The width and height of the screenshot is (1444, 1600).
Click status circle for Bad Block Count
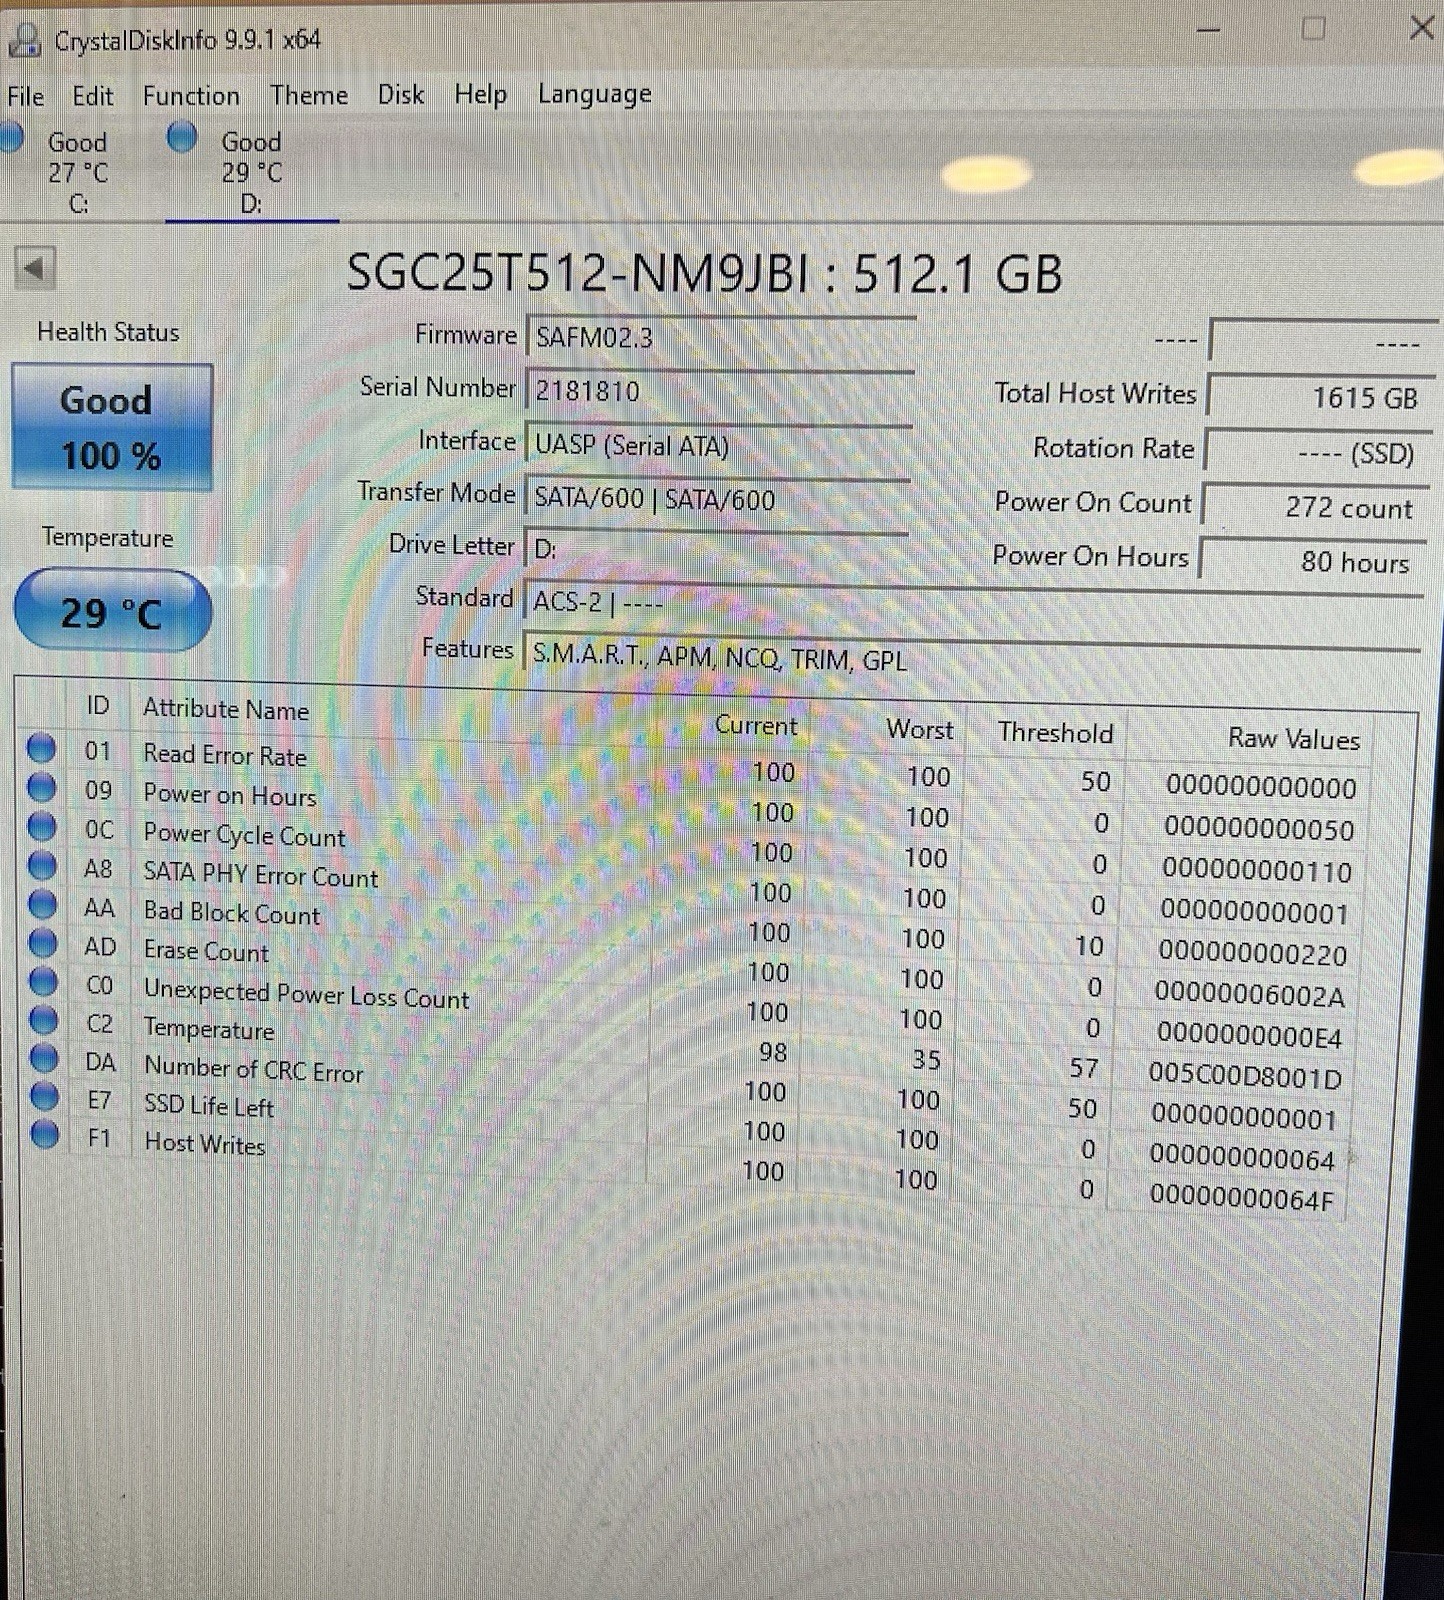click(x=42, y=904)
